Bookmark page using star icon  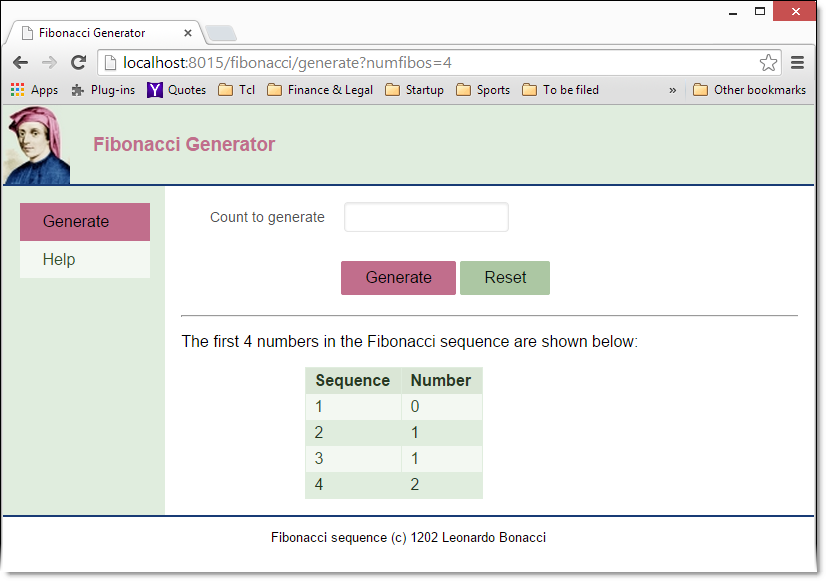[768, 63]
